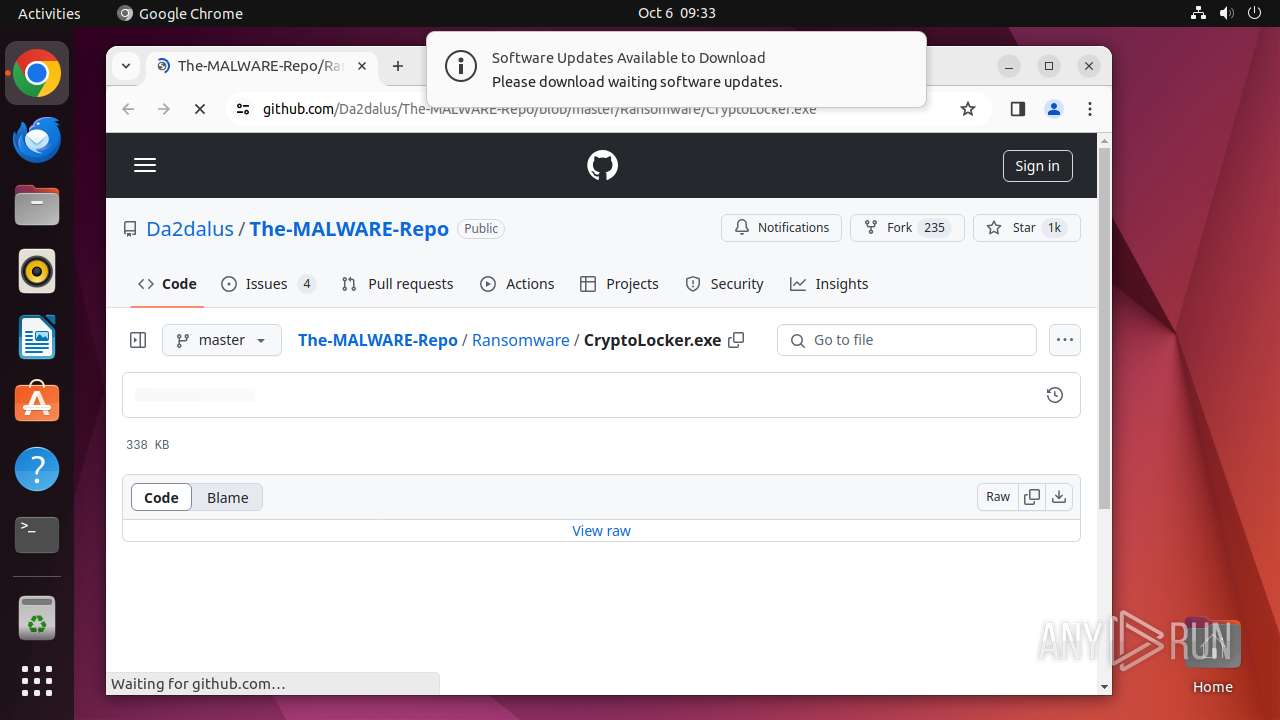Screen dimensions: 1280x720
Task: Open the Home folder desktop icon
Action: [x=1212, y=656]
